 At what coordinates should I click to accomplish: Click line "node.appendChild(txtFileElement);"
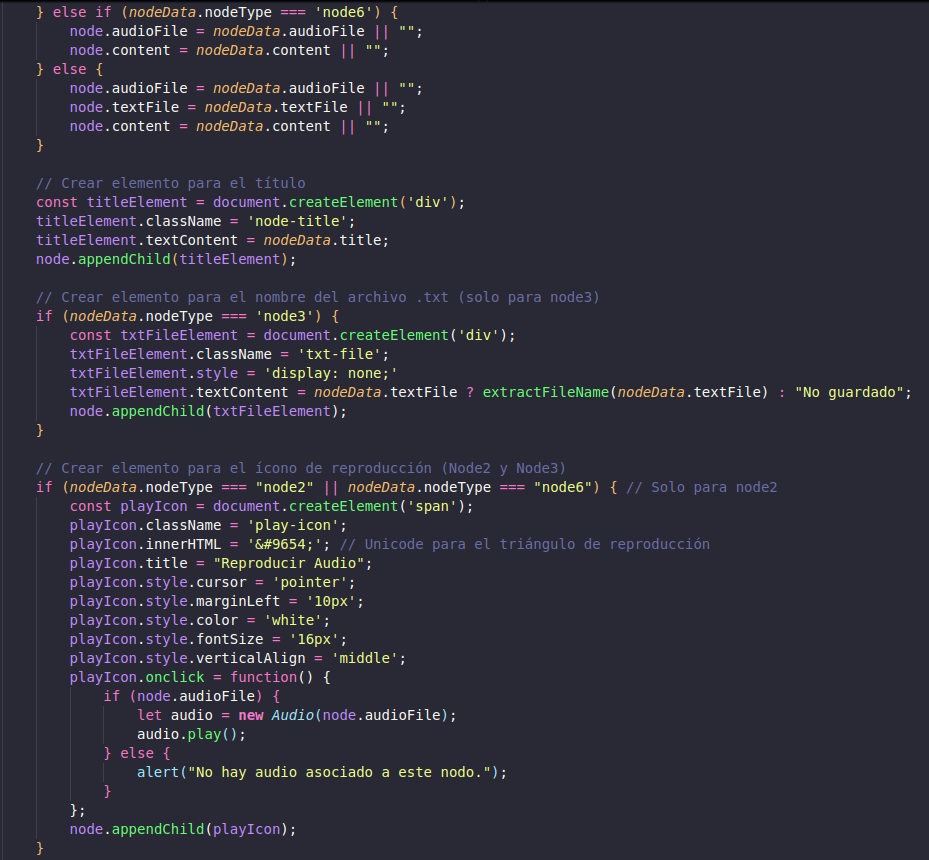point(208,410)
